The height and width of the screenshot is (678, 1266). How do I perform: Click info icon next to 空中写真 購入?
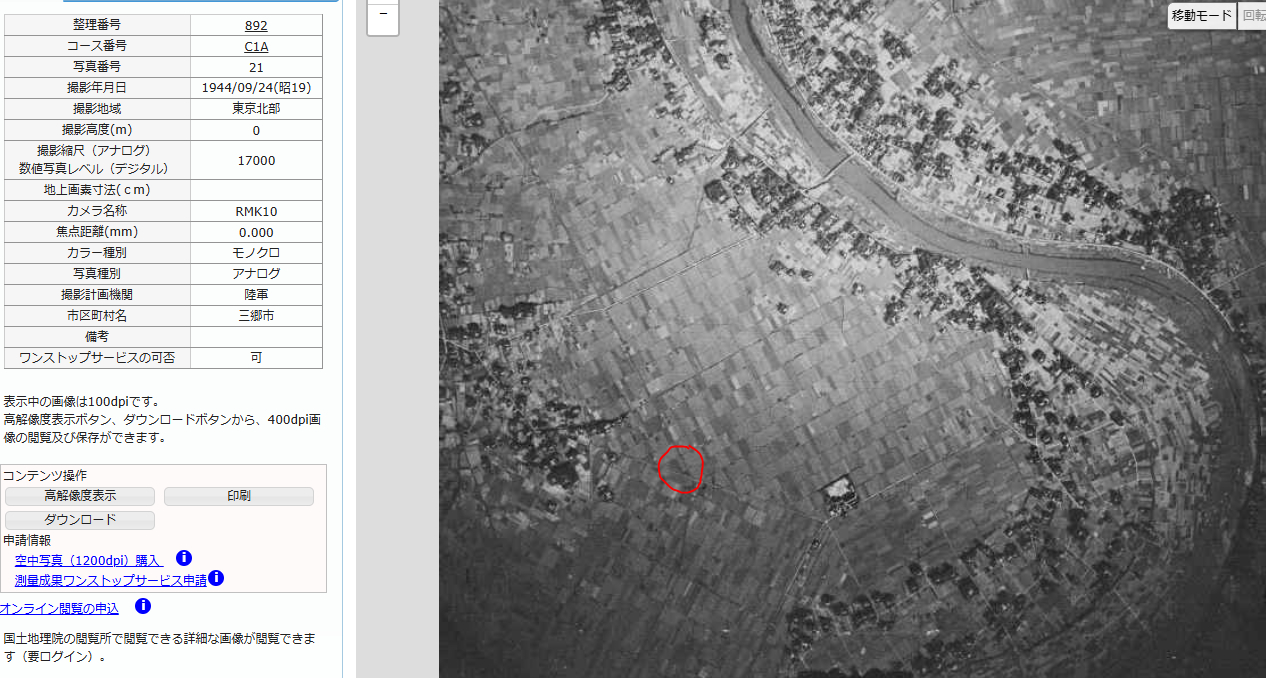coord(184,558)
